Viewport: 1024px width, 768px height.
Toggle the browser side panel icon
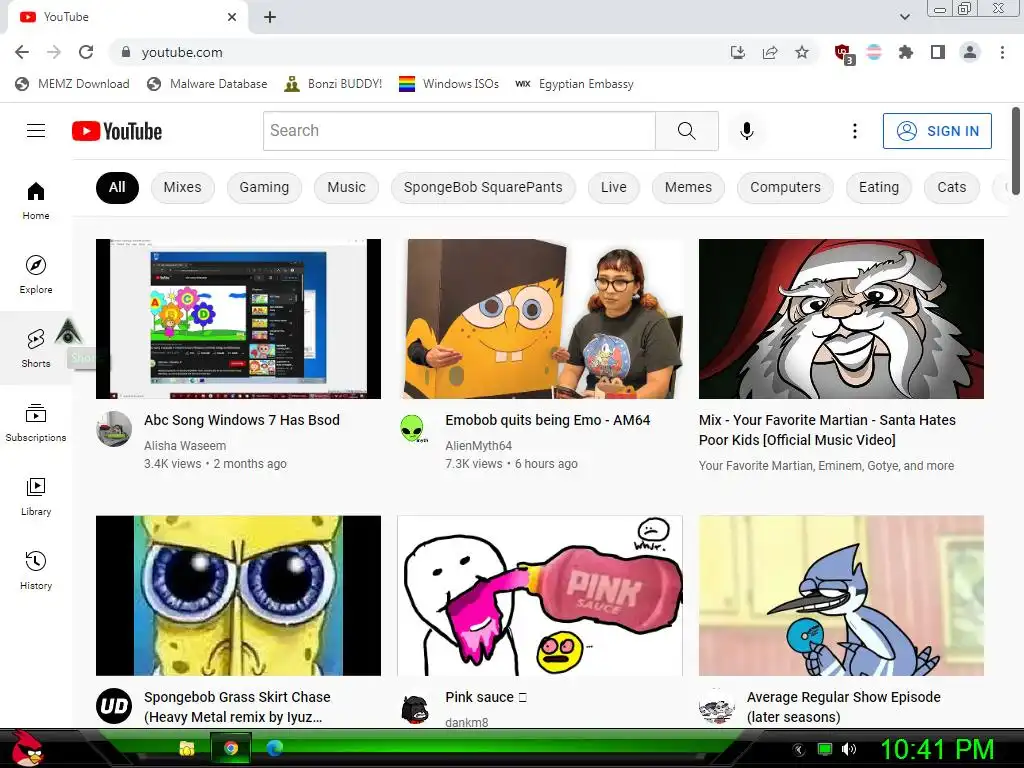pos(938,52)
